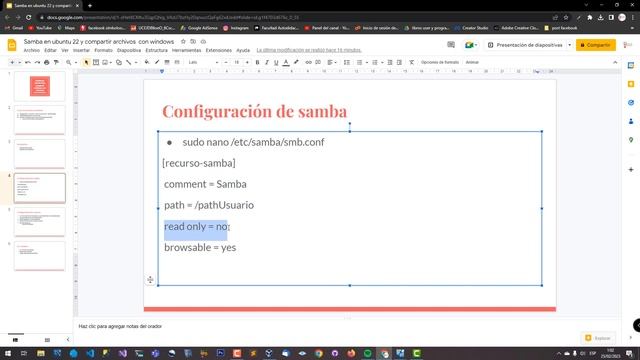Open the line tool dropdown arrow
The image size is (640, 360).
(136, 62)
